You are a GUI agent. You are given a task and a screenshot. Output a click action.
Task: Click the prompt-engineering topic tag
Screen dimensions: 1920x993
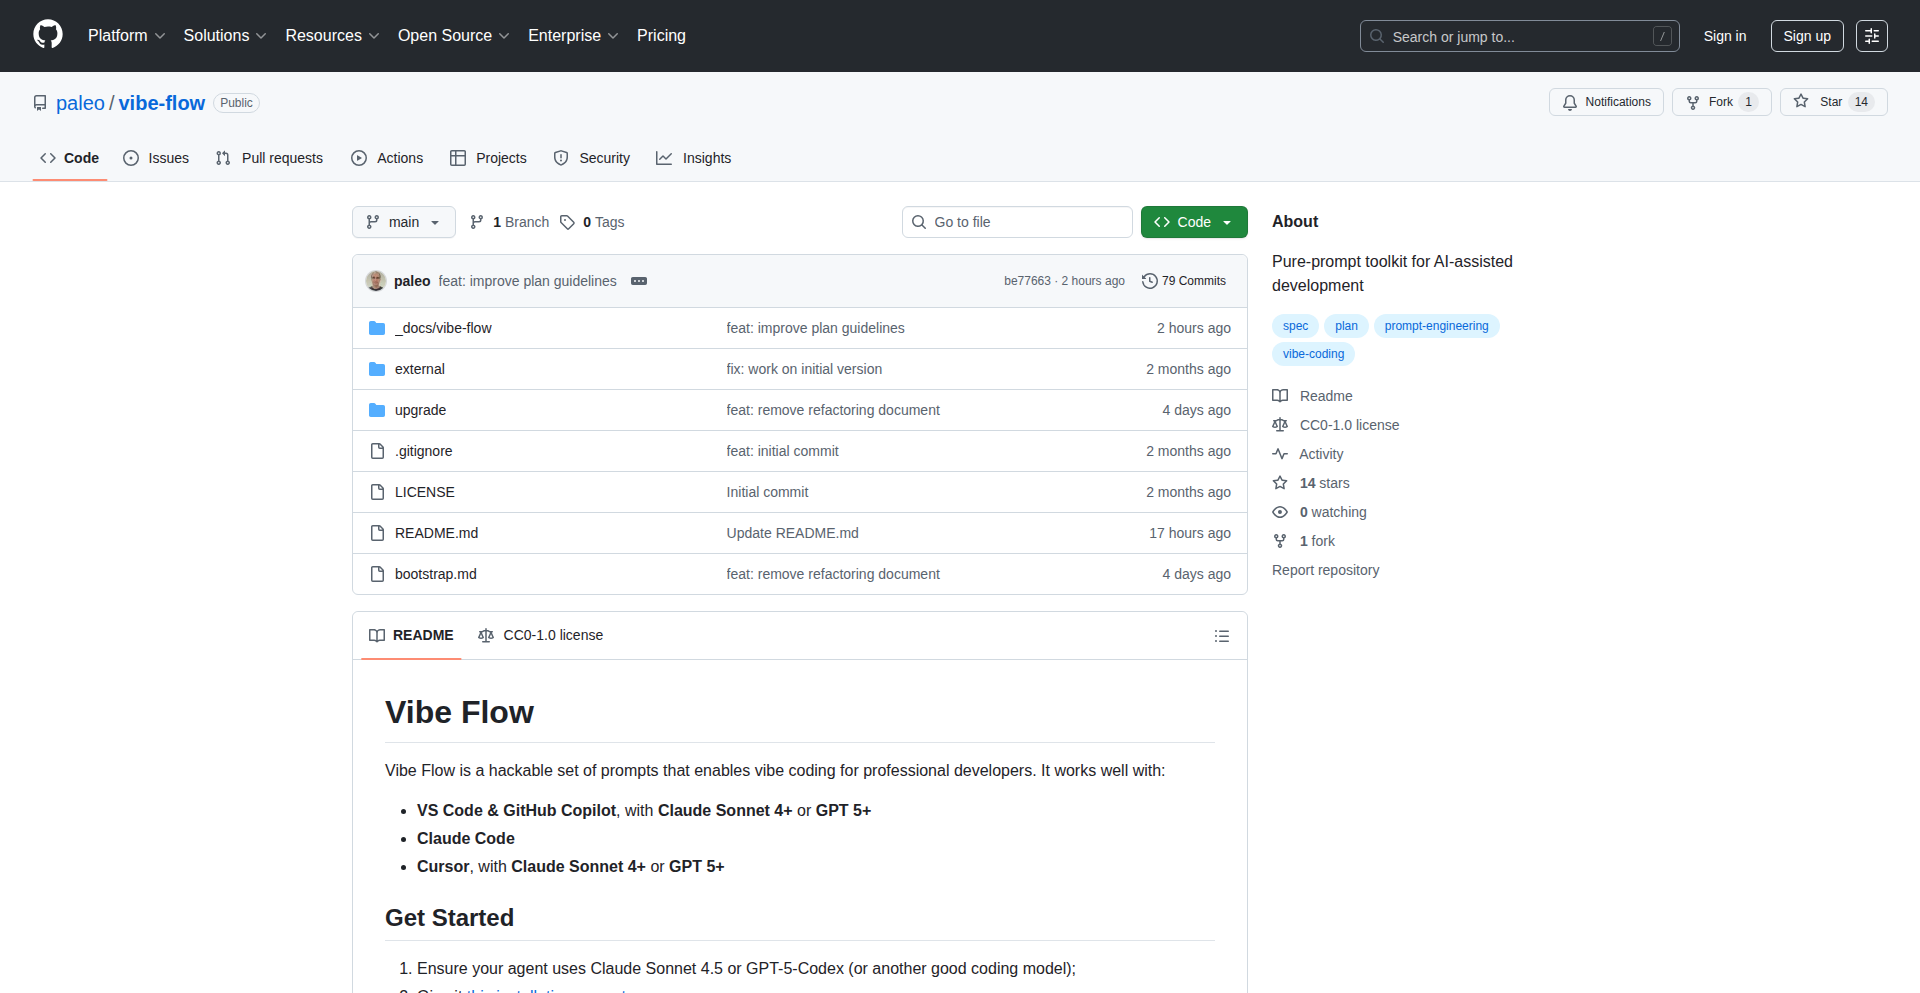click(1436, 326)
